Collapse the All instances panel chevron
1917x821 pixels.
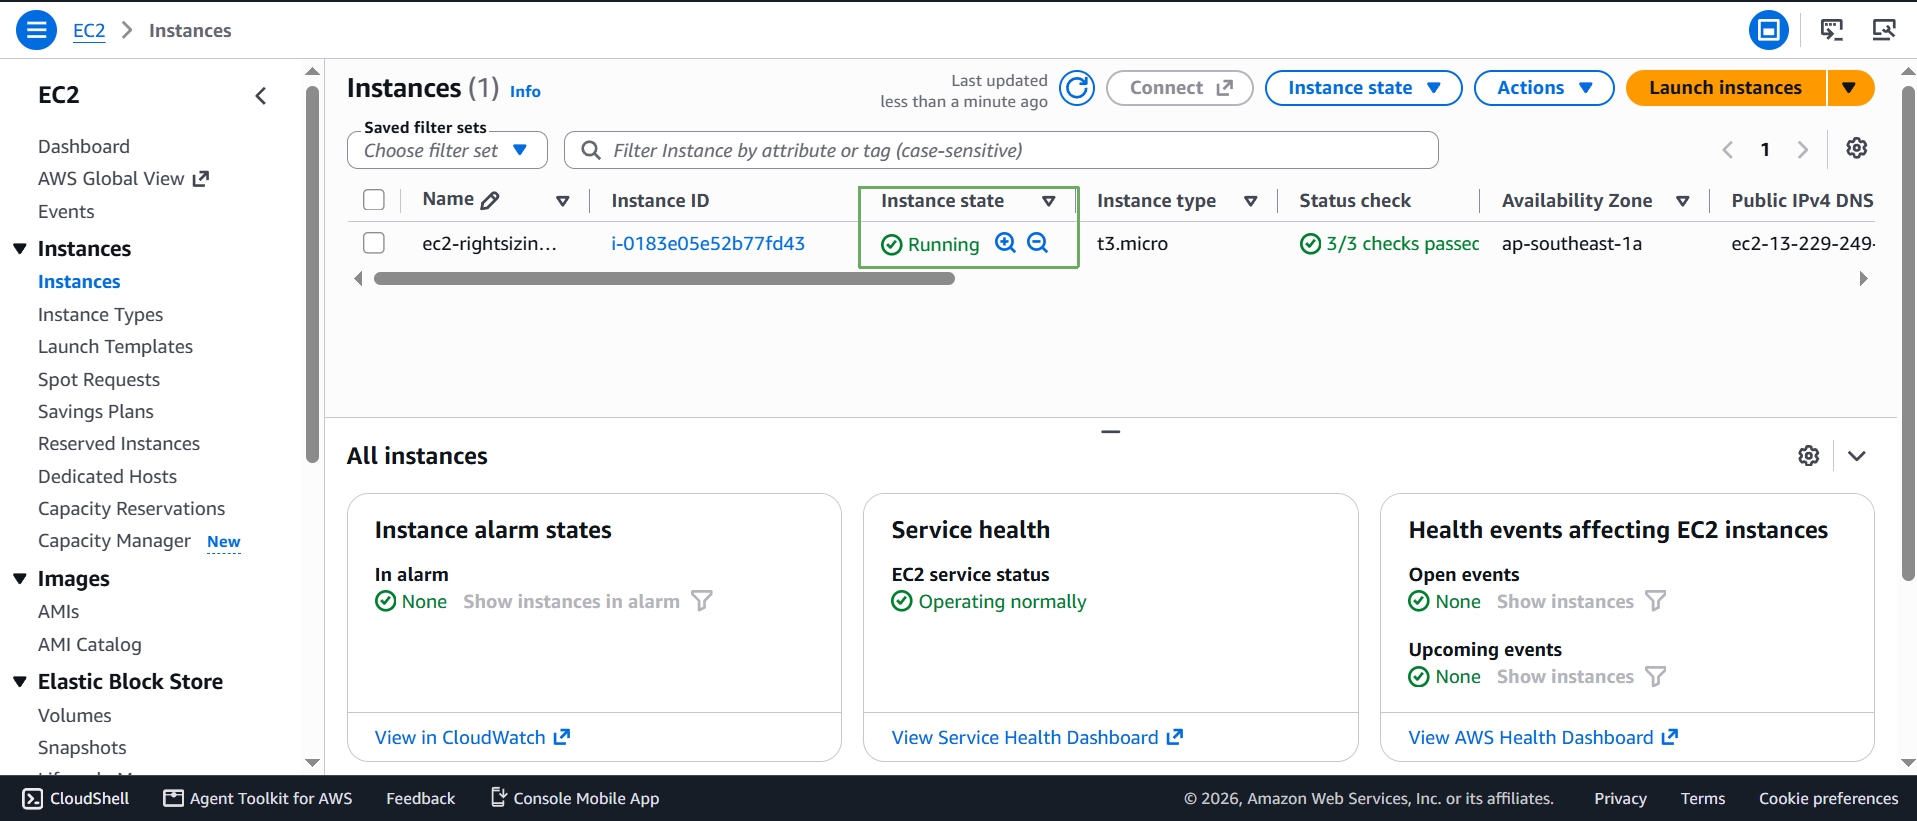coord(1857,456)
